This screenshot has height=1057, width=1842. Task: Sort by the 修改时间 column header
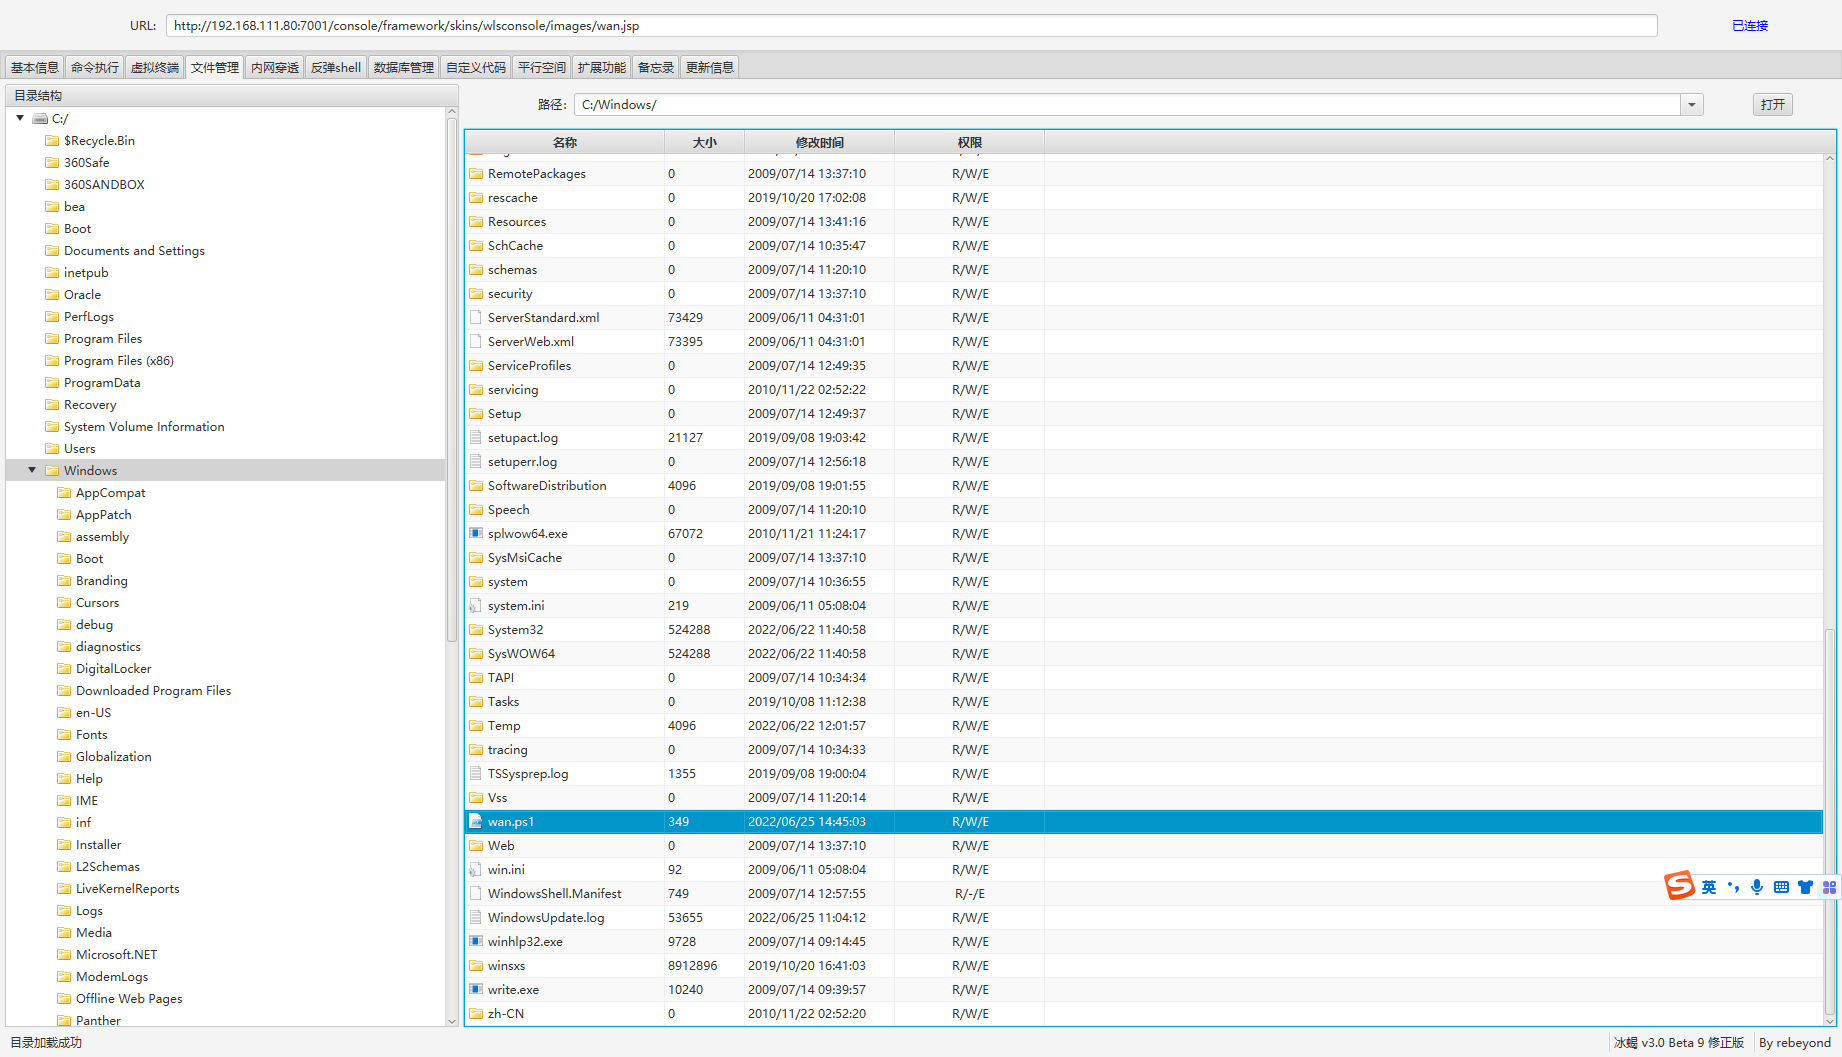pos(819,142)
